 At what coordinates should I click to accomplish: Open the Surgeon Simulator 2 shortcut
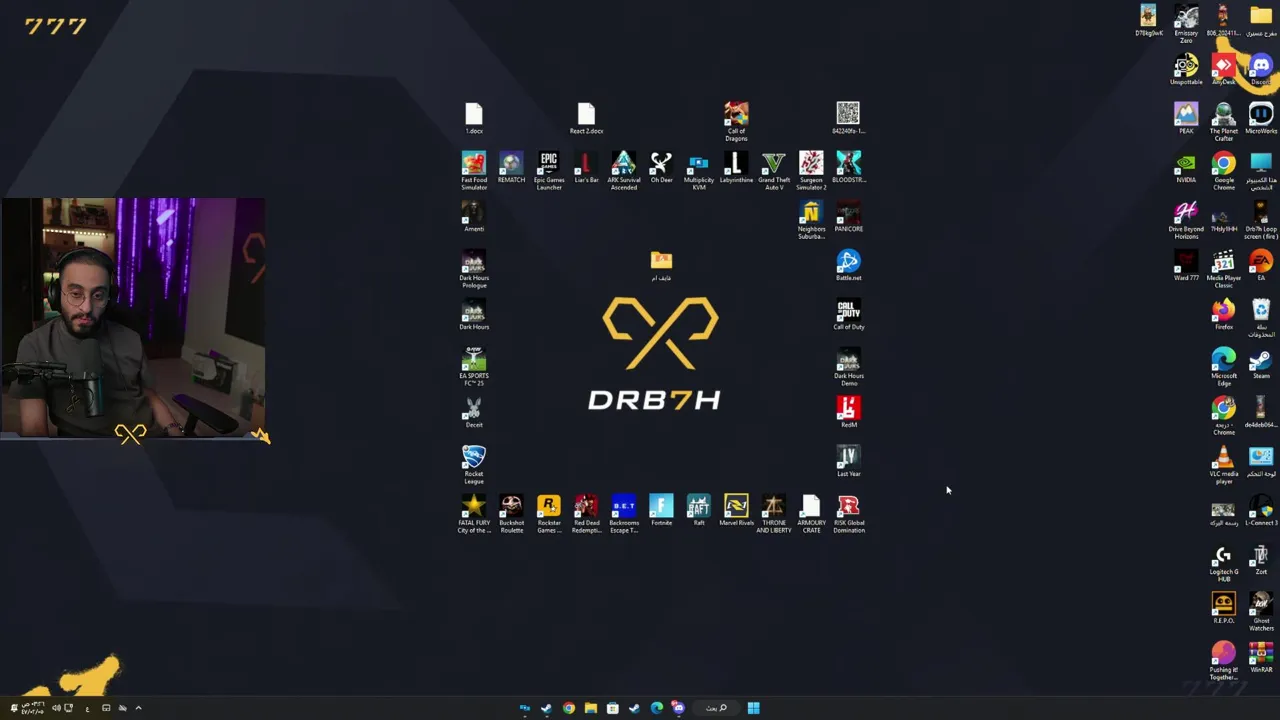(x=811, y=170)
